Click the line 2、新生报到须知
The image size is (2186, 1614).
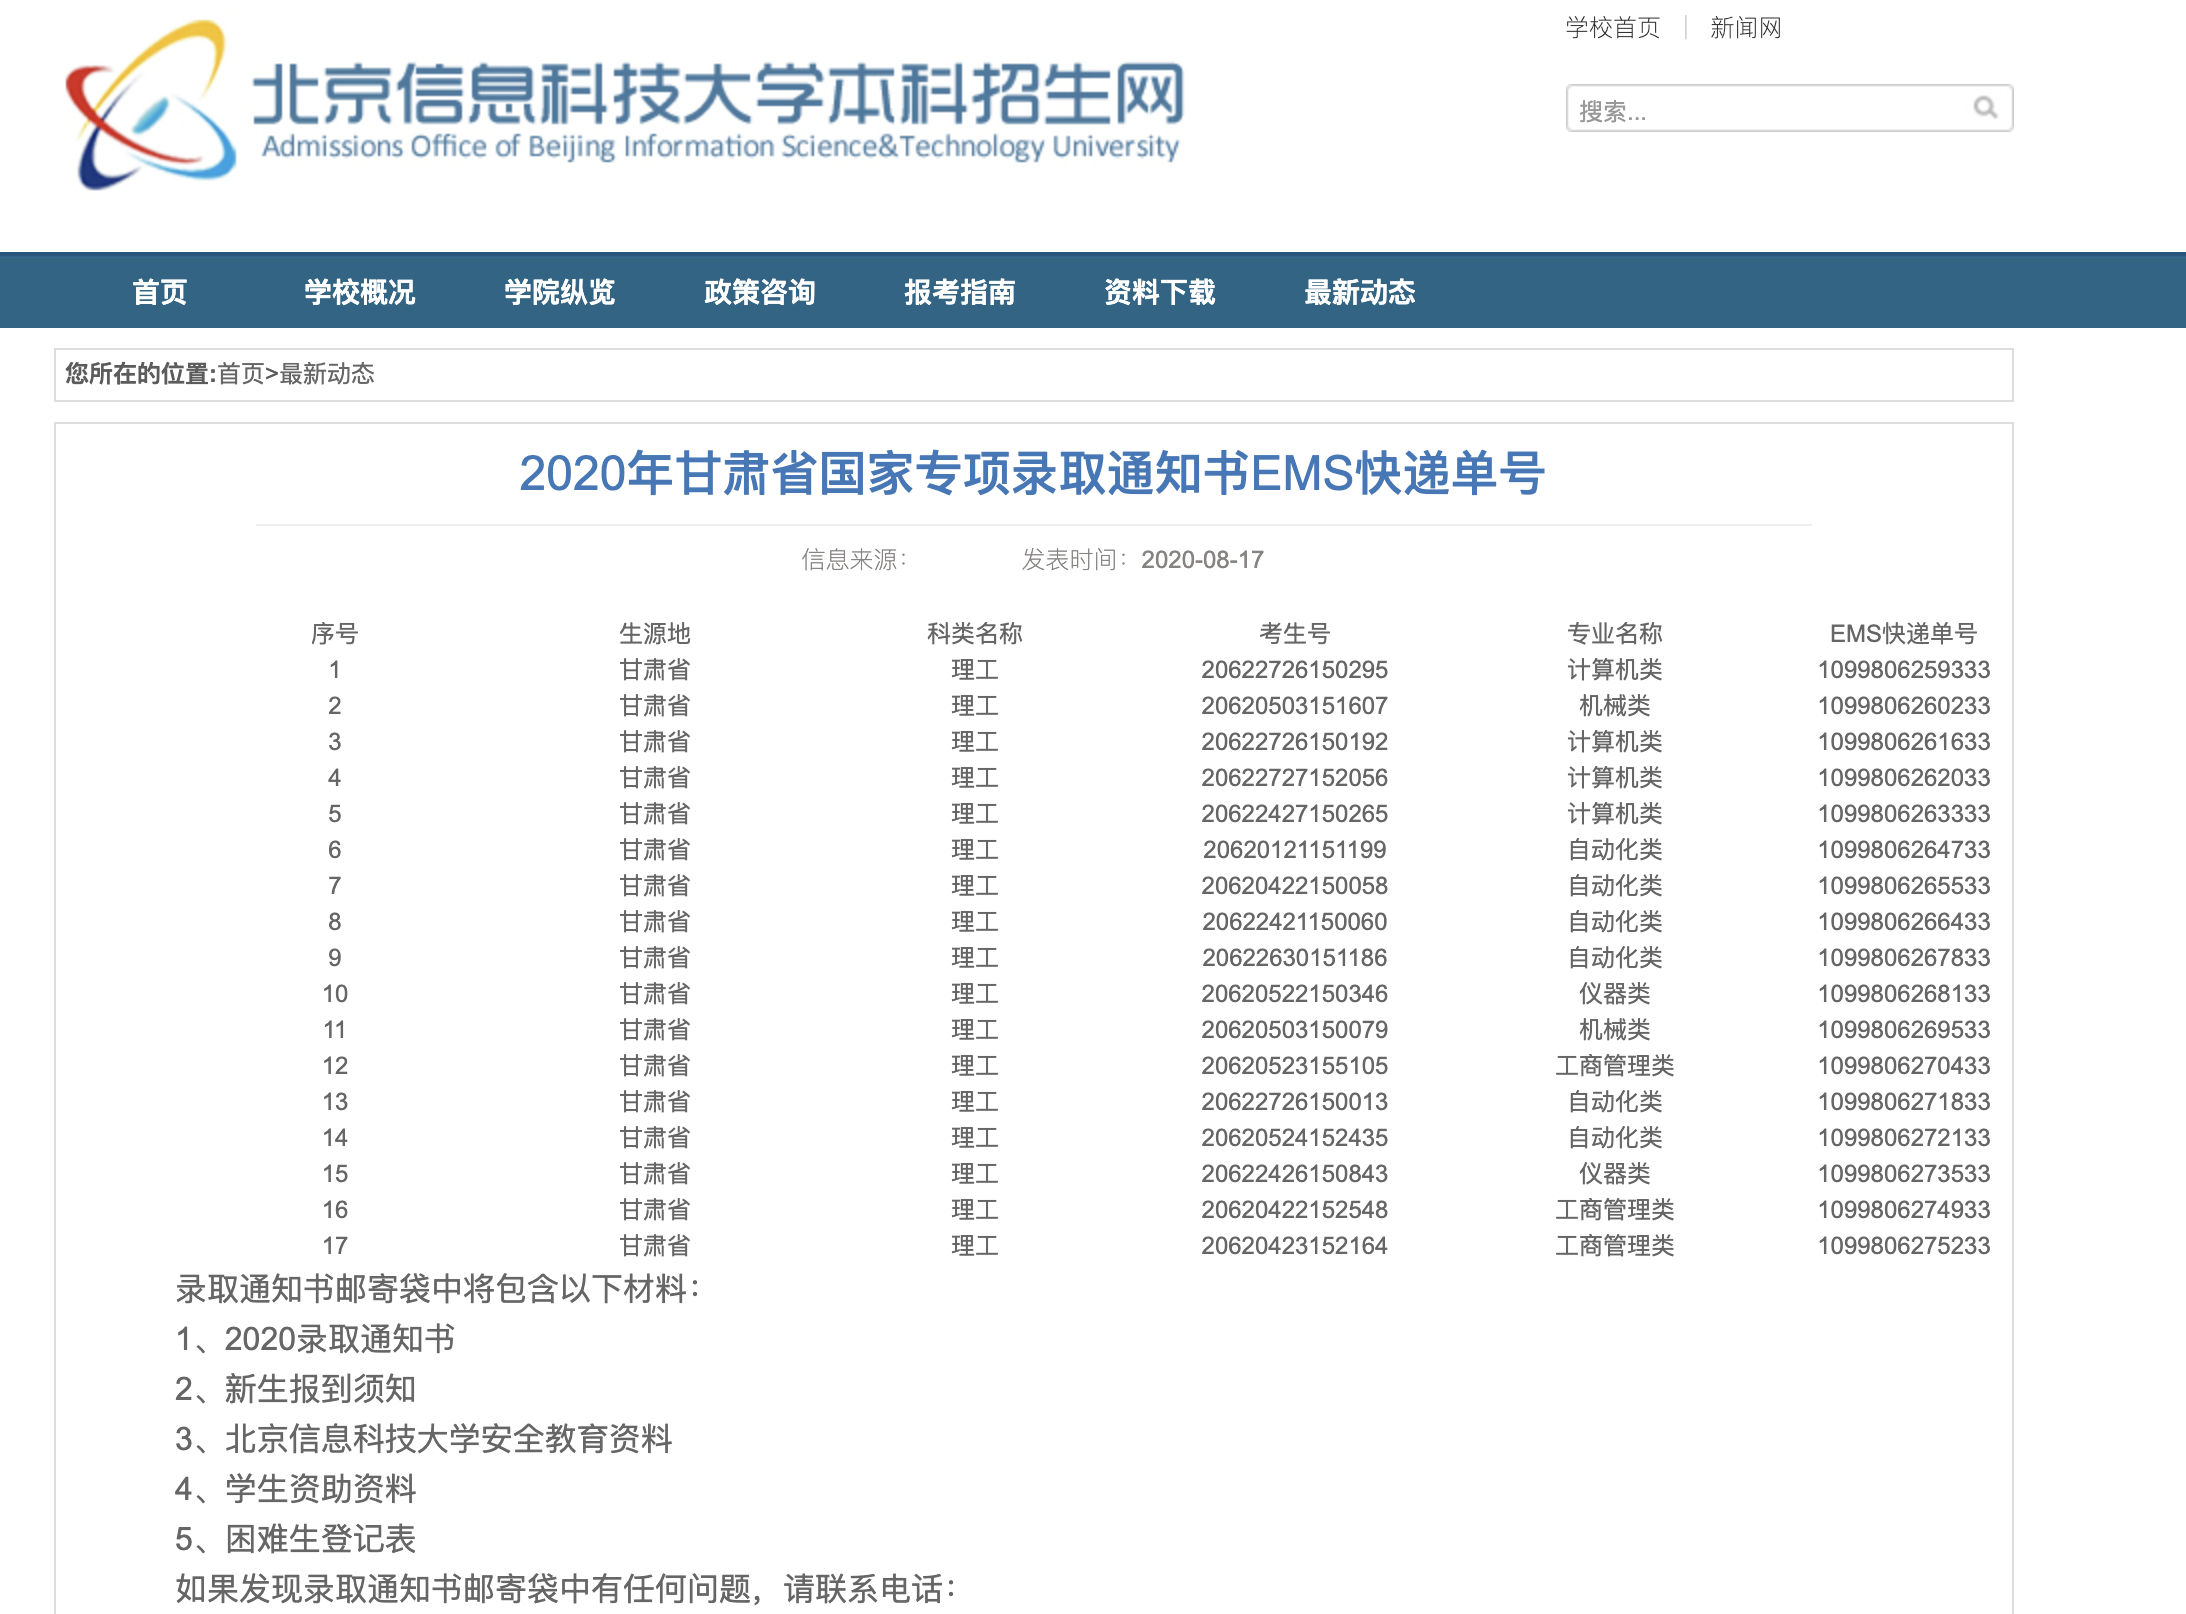[295, 1389]
